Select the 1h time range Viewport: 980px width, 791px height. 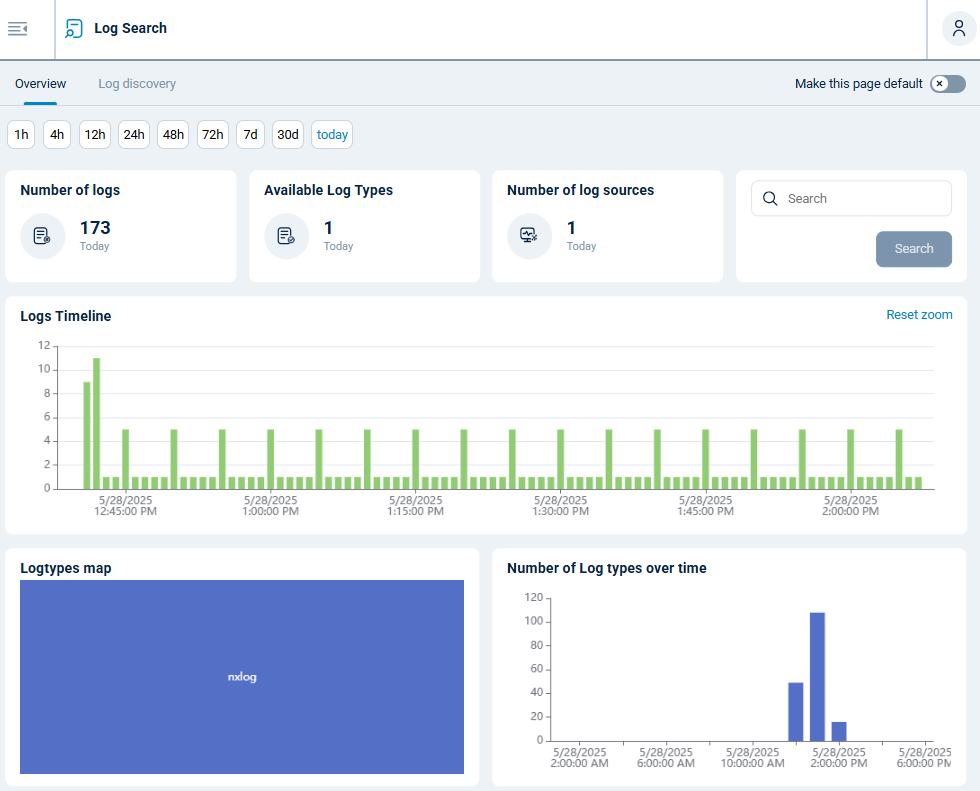(x=21, y=134)
